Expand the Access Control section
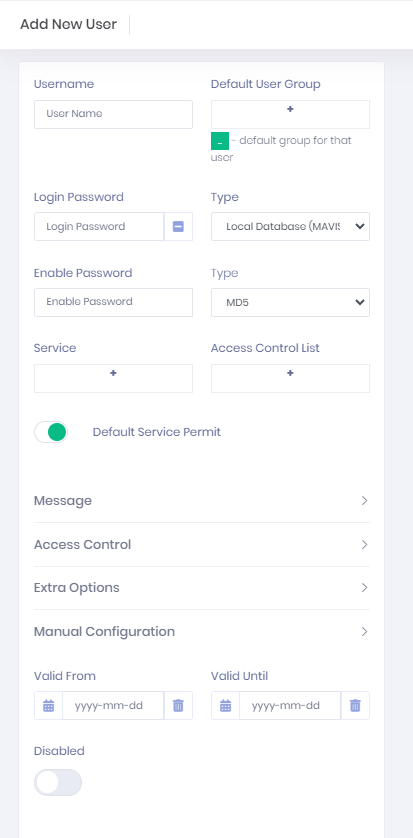Viewport: 413px width, 838px height. coord(202,545)
